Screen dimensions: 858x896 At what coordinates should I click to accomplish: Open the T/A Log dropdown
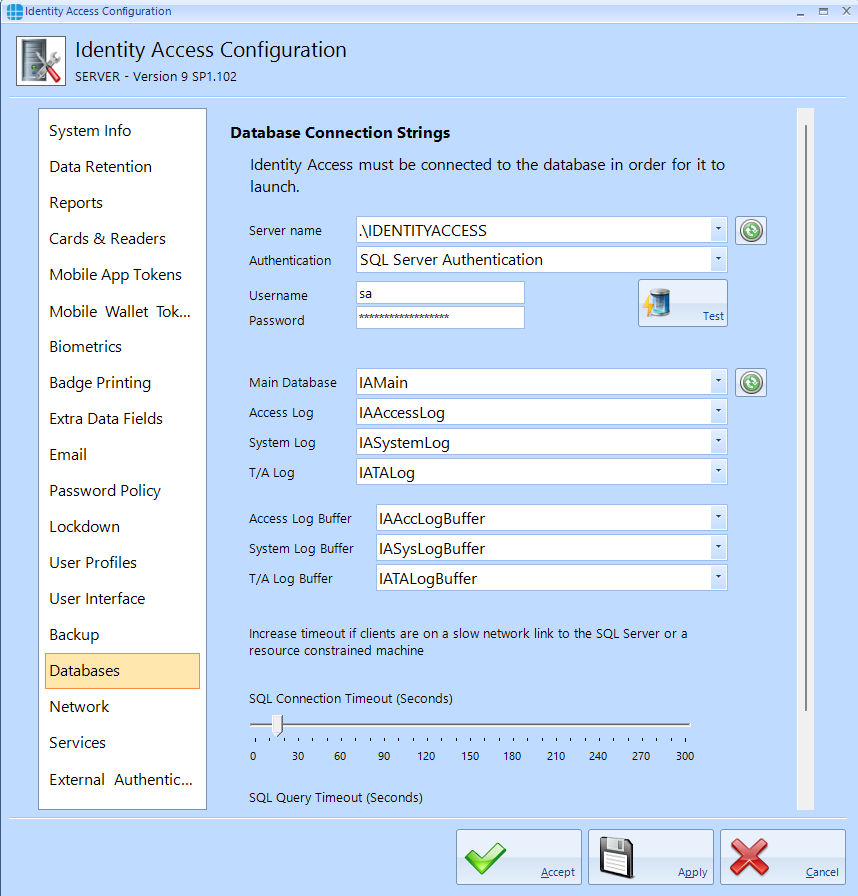click(x=719, y=471)
